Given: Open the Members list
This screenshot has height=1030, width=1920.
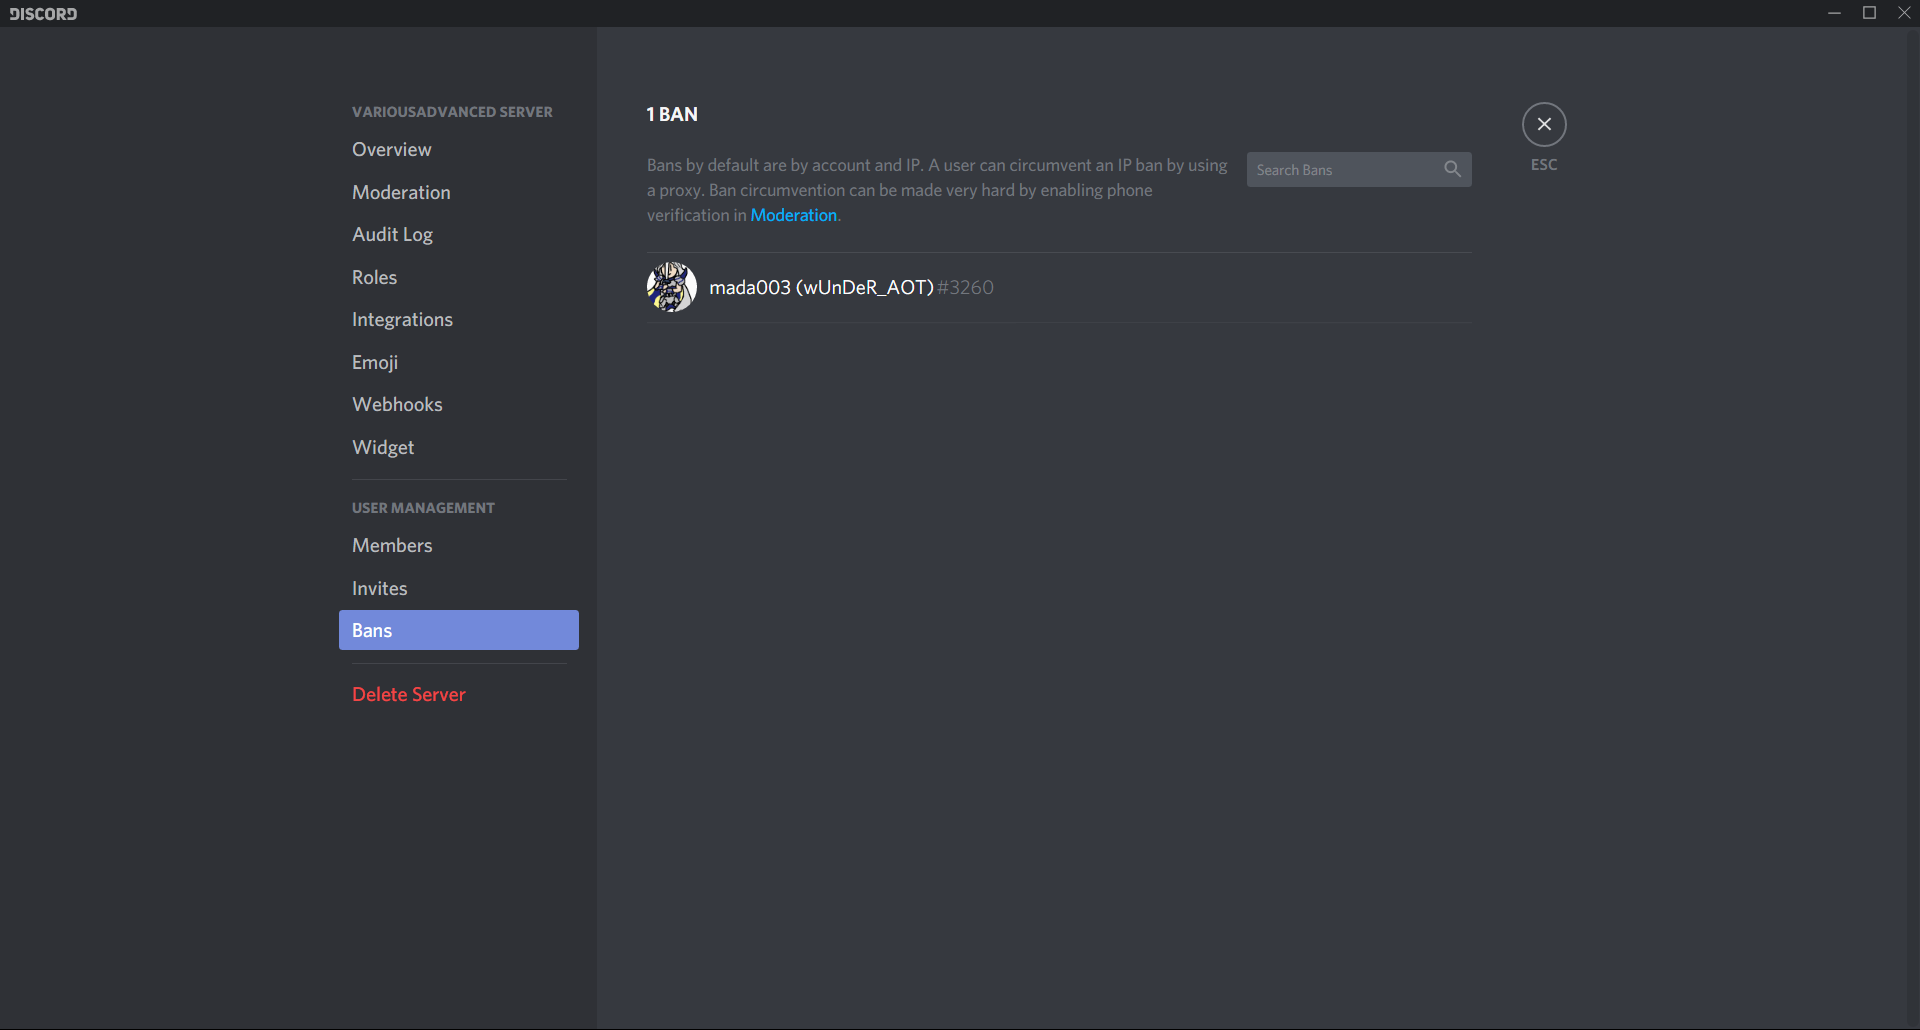Looking at the screenshot, I should (x=459, y=545).
